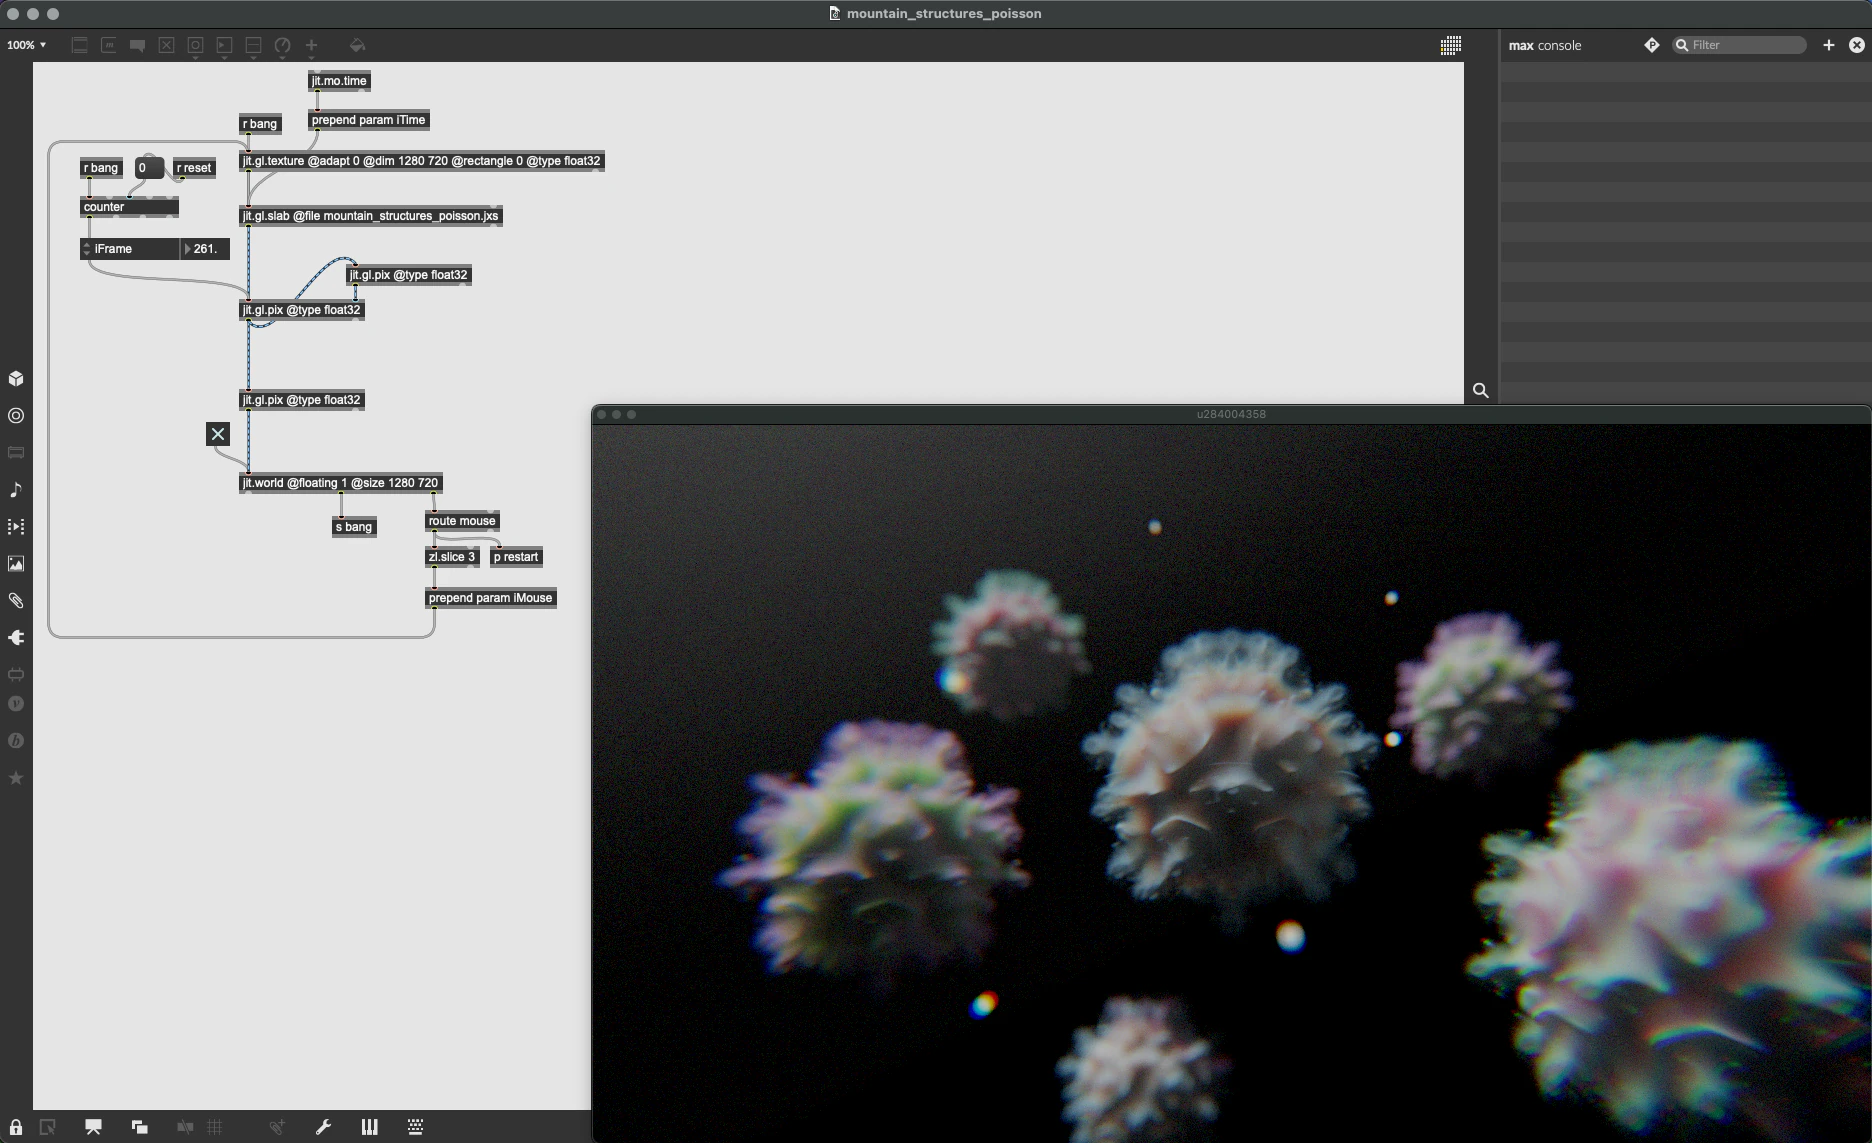
Task: Add a message box from toolbar
Action: tap(109, 45)
